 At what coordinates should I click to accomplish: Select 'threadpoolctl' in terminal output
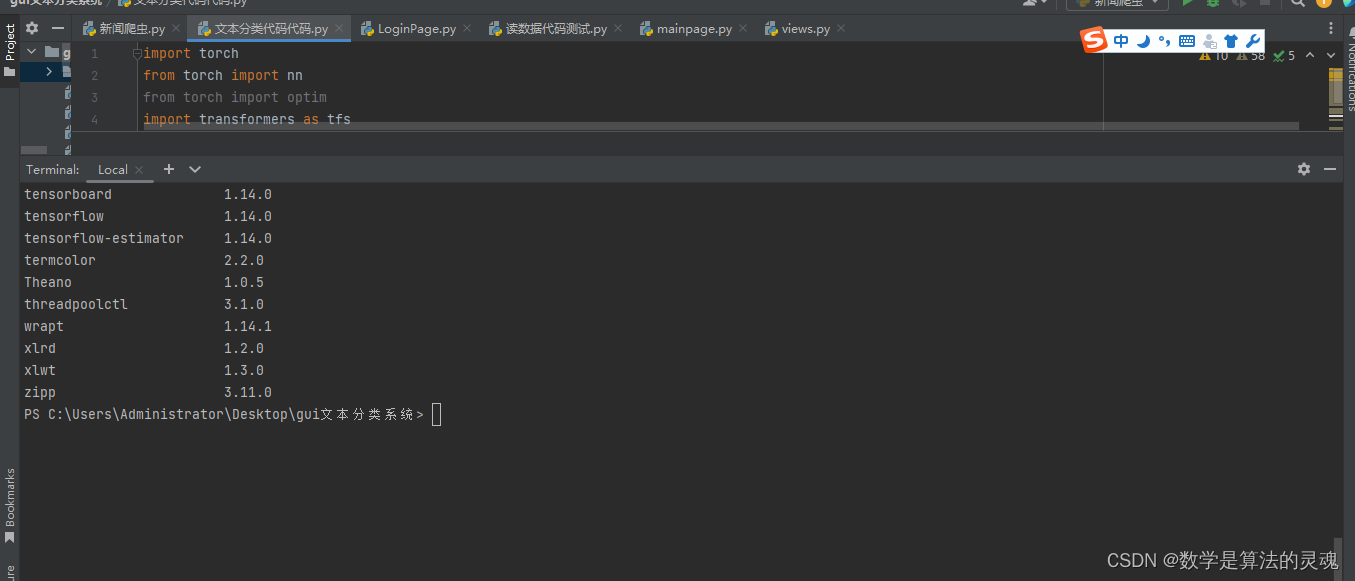(x=76, y=304)
